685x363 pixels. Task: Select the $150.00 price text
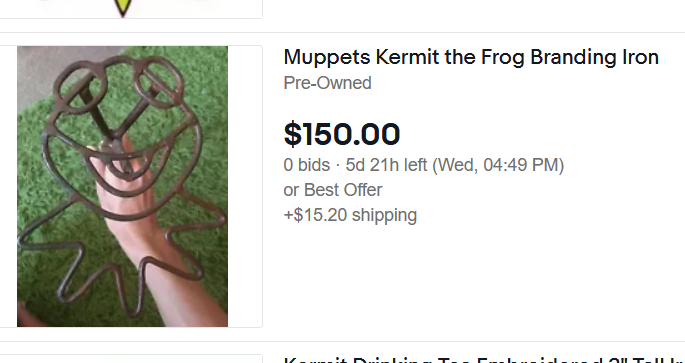click(x=342, y=134)
